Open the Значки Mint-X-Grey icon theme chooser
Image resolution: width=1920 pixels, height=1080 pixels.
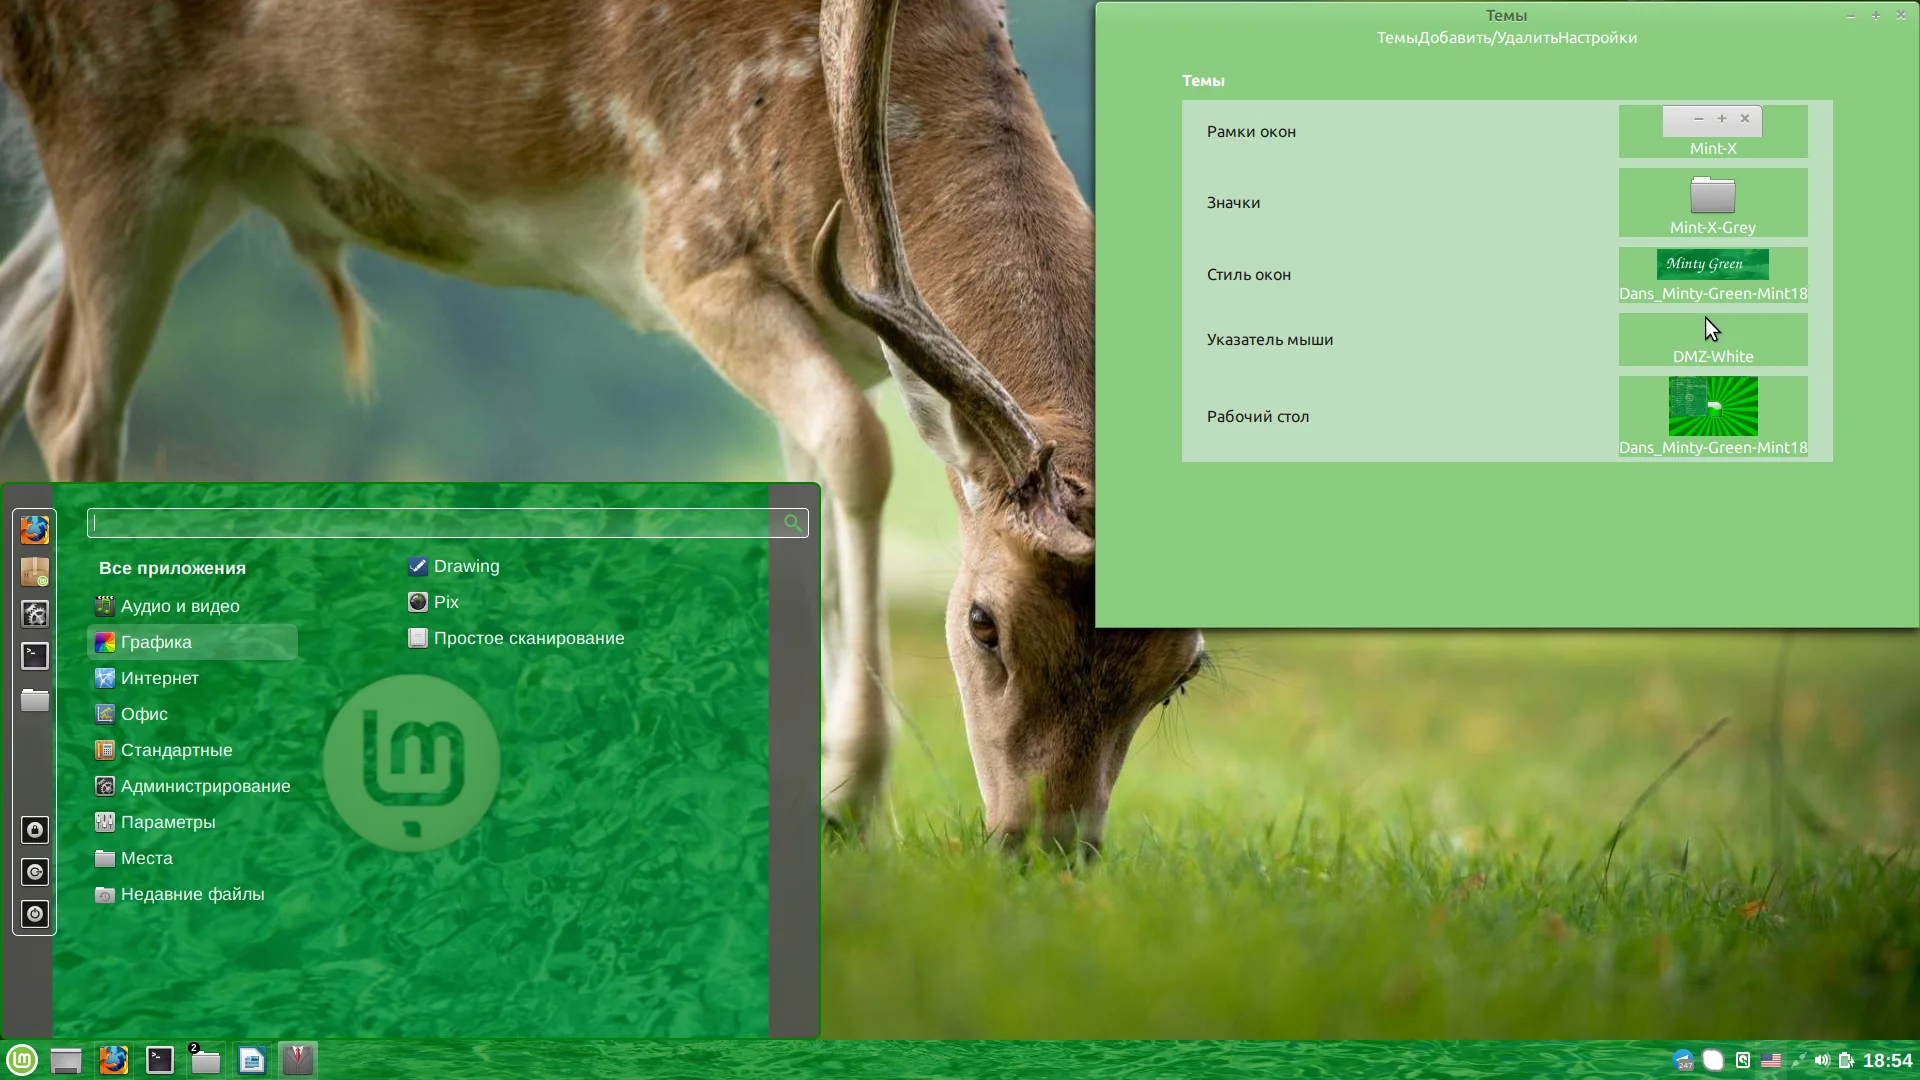point(1712,203)
